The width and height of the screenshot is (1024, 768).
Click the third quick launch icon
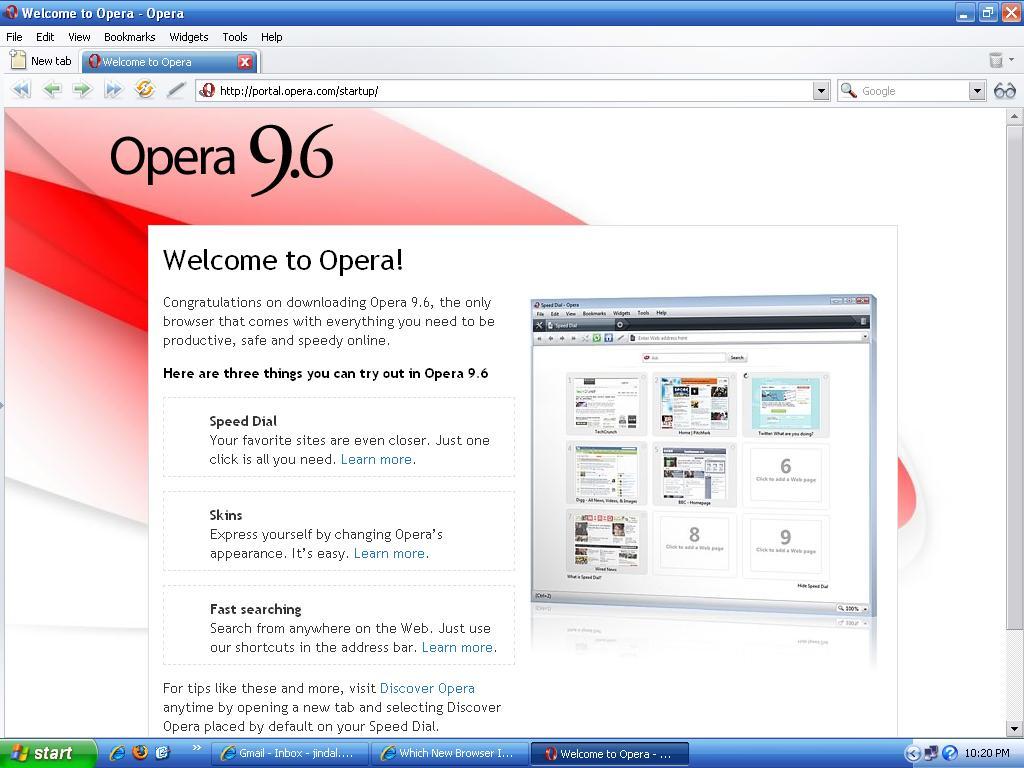[162, 753]
